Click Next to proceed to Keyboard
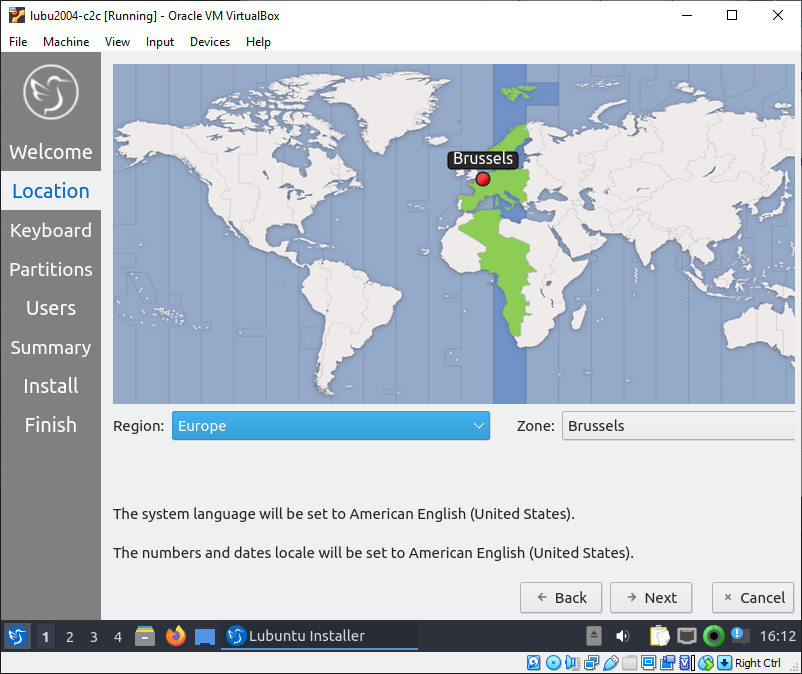This screenshot has height=674, width=802. point(651,597)
